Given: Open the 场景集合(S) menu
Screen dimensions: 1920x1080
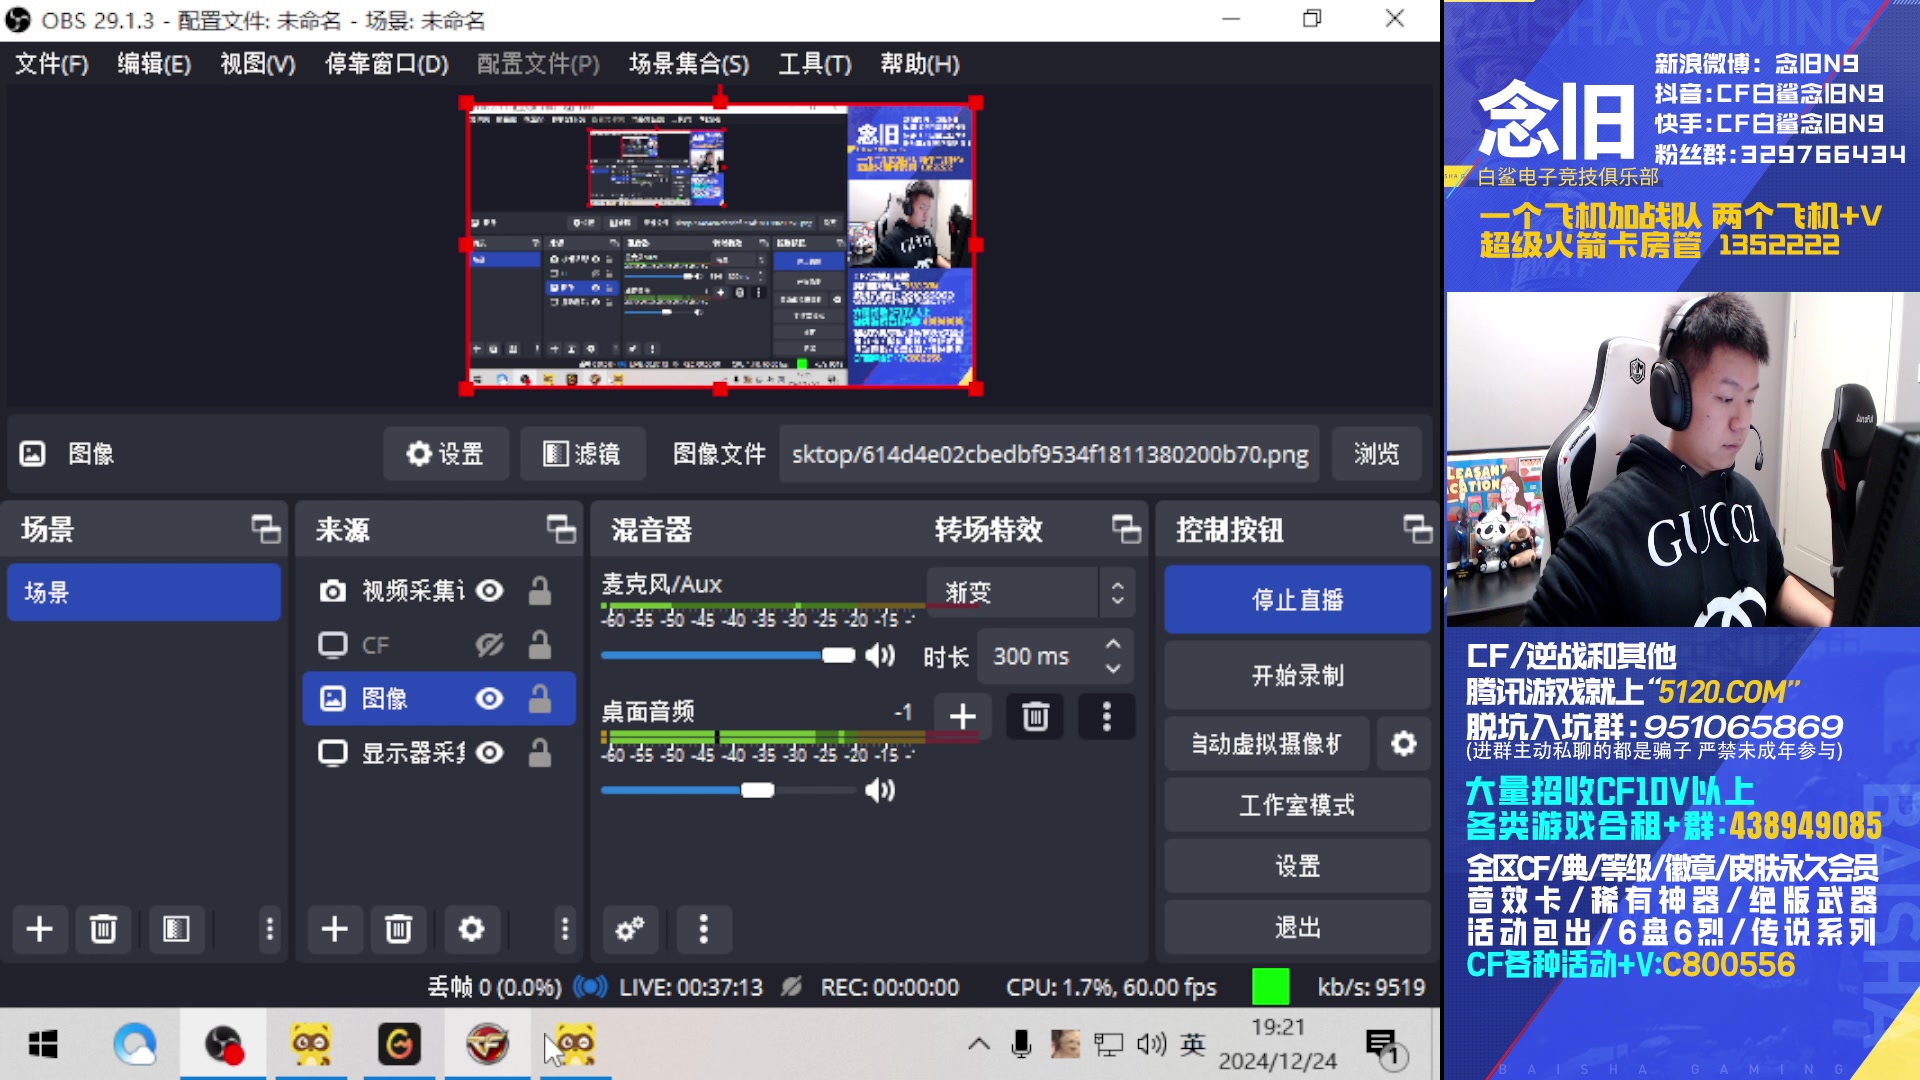Looking at the screenshot, I should point(689,64).
